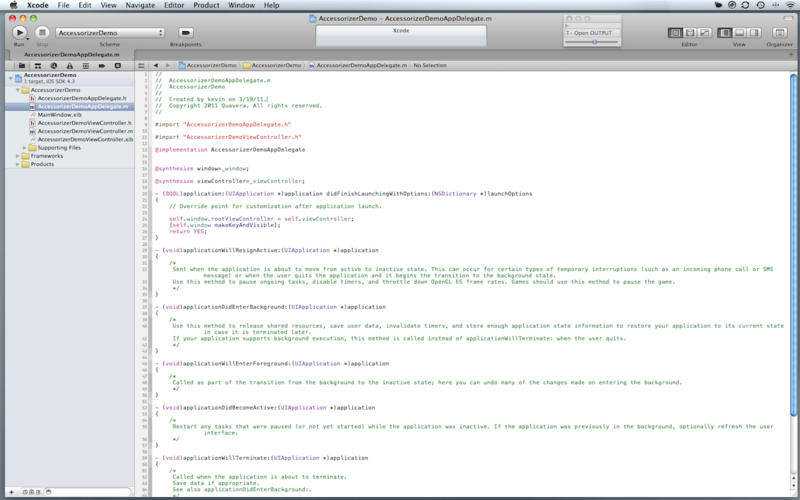The width and height of the screenshot is (800, 500).
Task: Open the Product menu
Action: click(x=206, y=5)
